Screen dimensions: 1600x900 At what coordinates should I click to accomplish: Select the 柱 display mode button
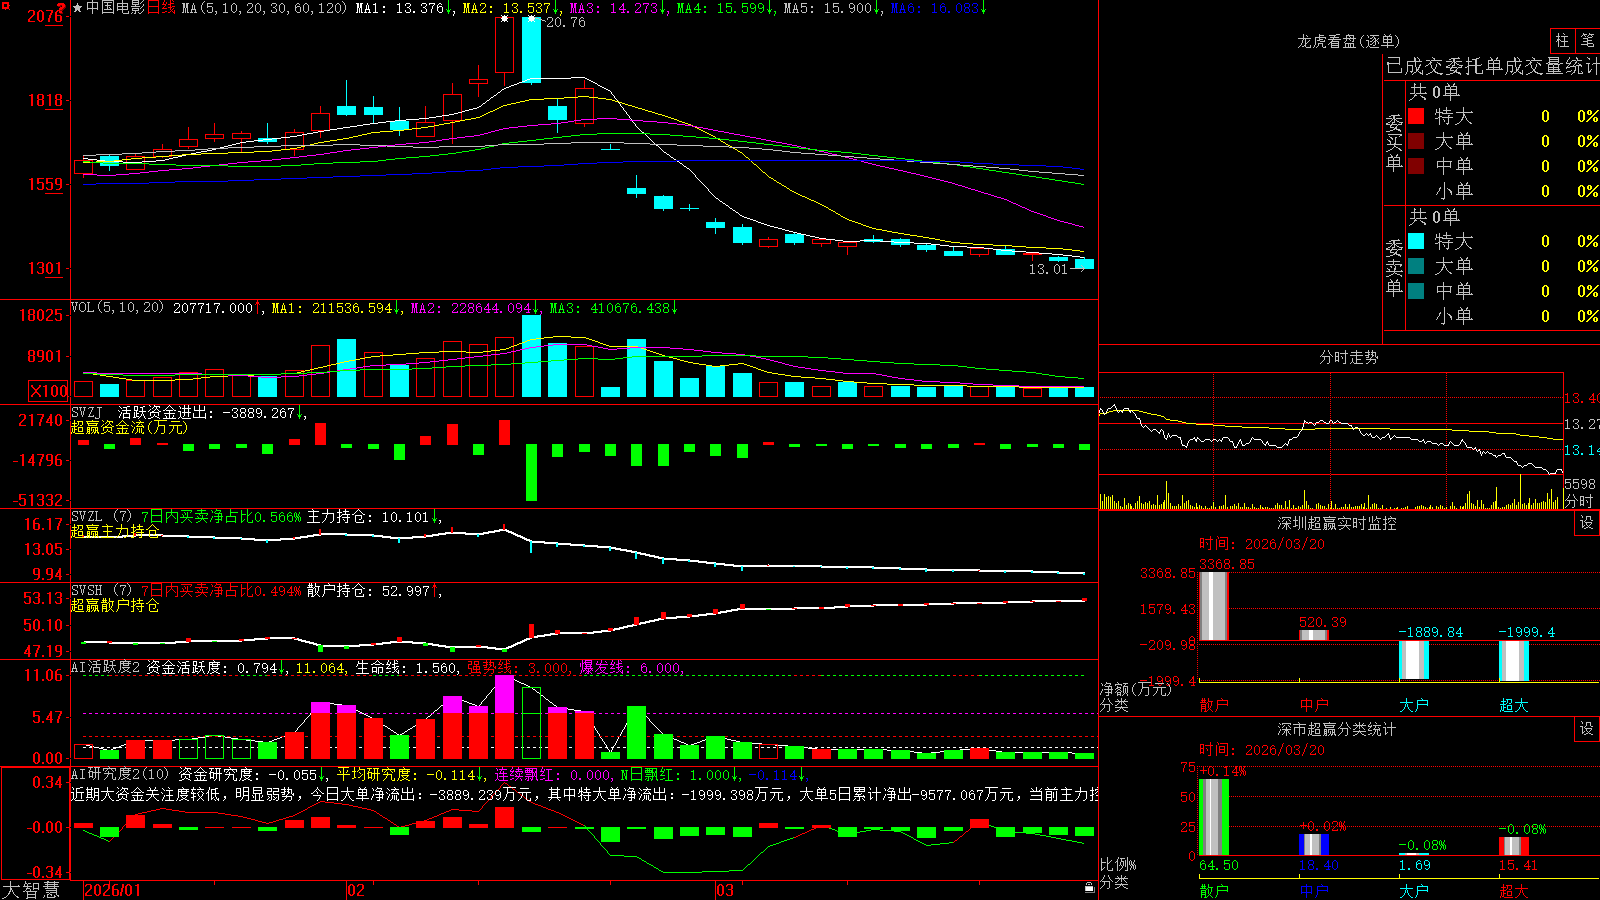tap(1562, 41)
